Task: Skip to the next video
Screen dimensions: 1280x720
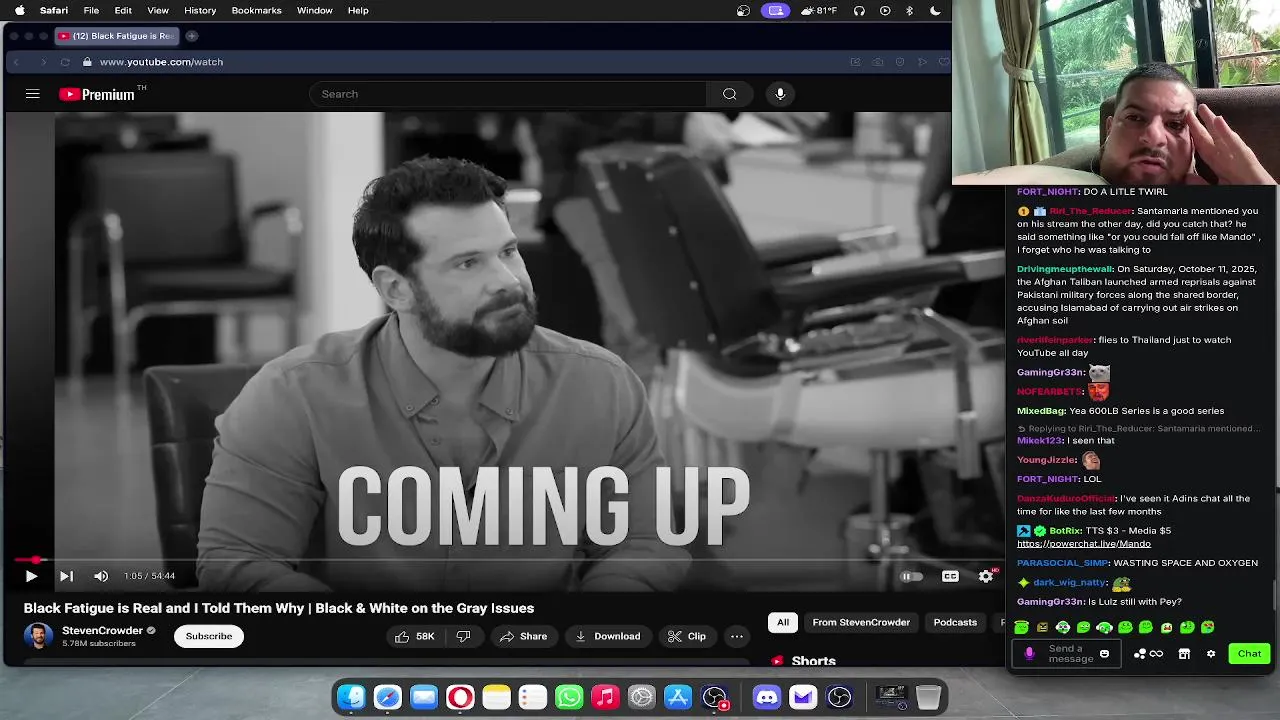Action: tap(66, 576)
